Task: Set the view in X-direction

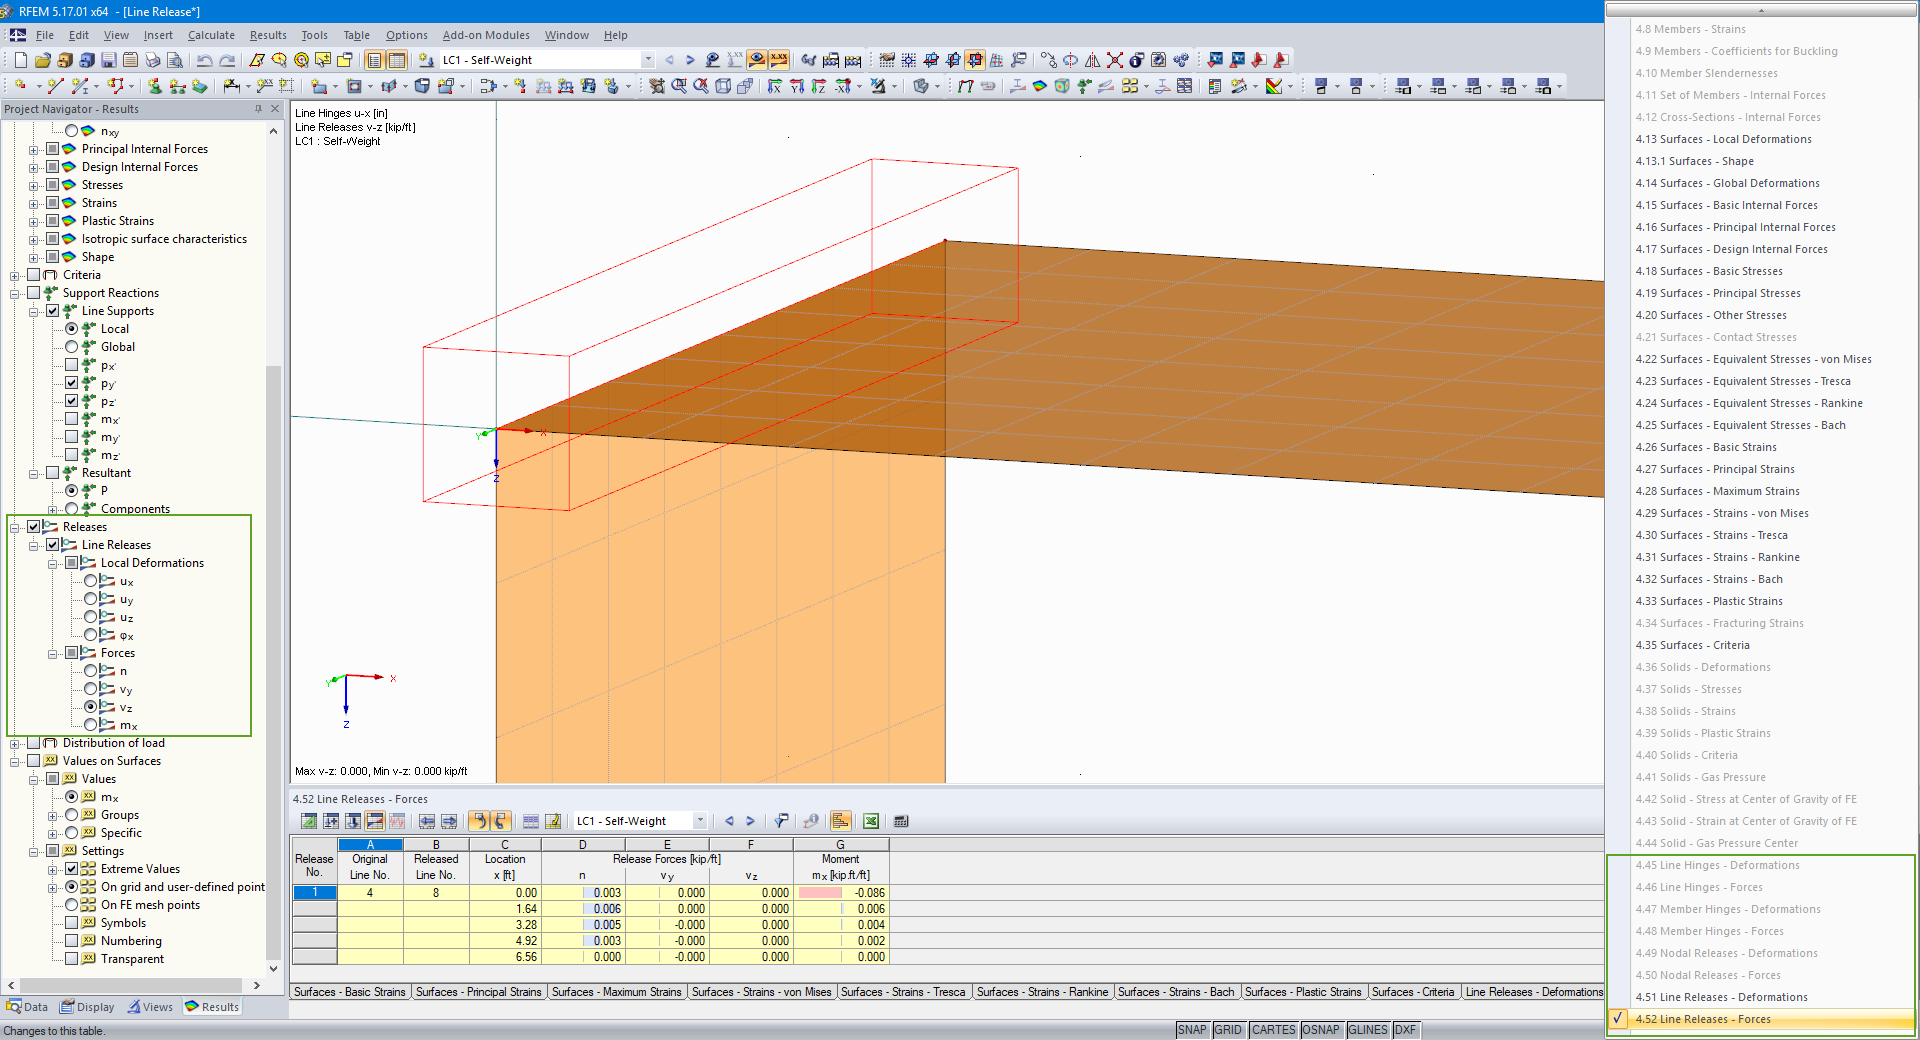Action: click(775, 86)
